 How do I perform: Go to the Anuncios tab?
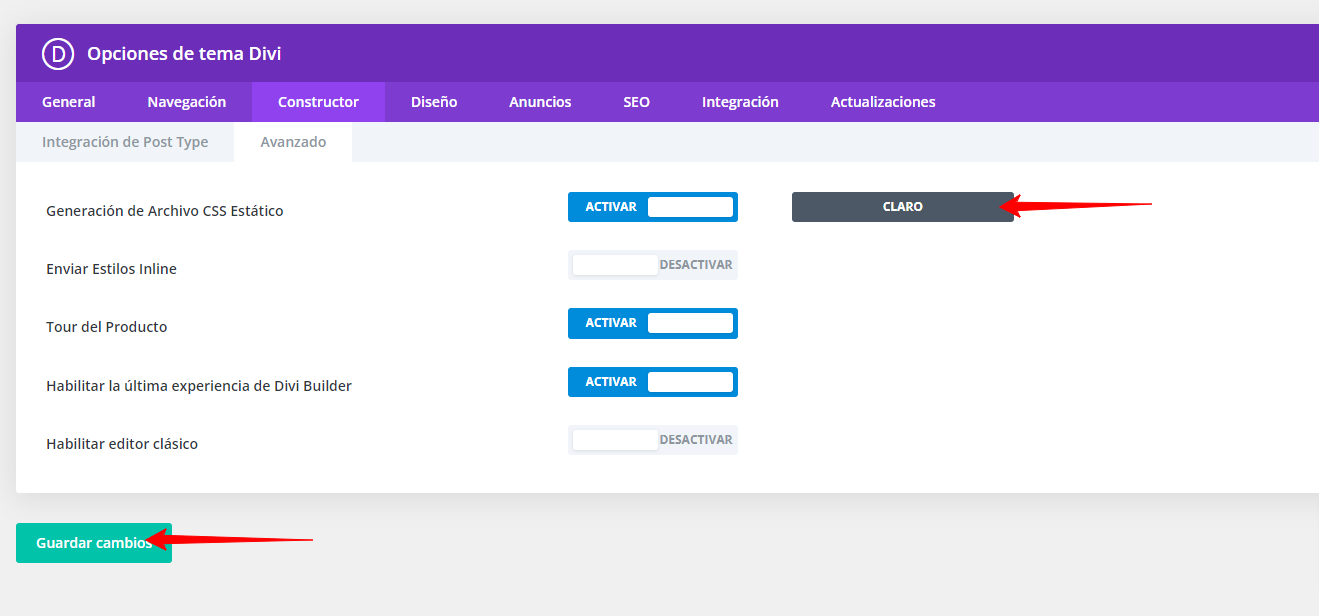(540, 102)
